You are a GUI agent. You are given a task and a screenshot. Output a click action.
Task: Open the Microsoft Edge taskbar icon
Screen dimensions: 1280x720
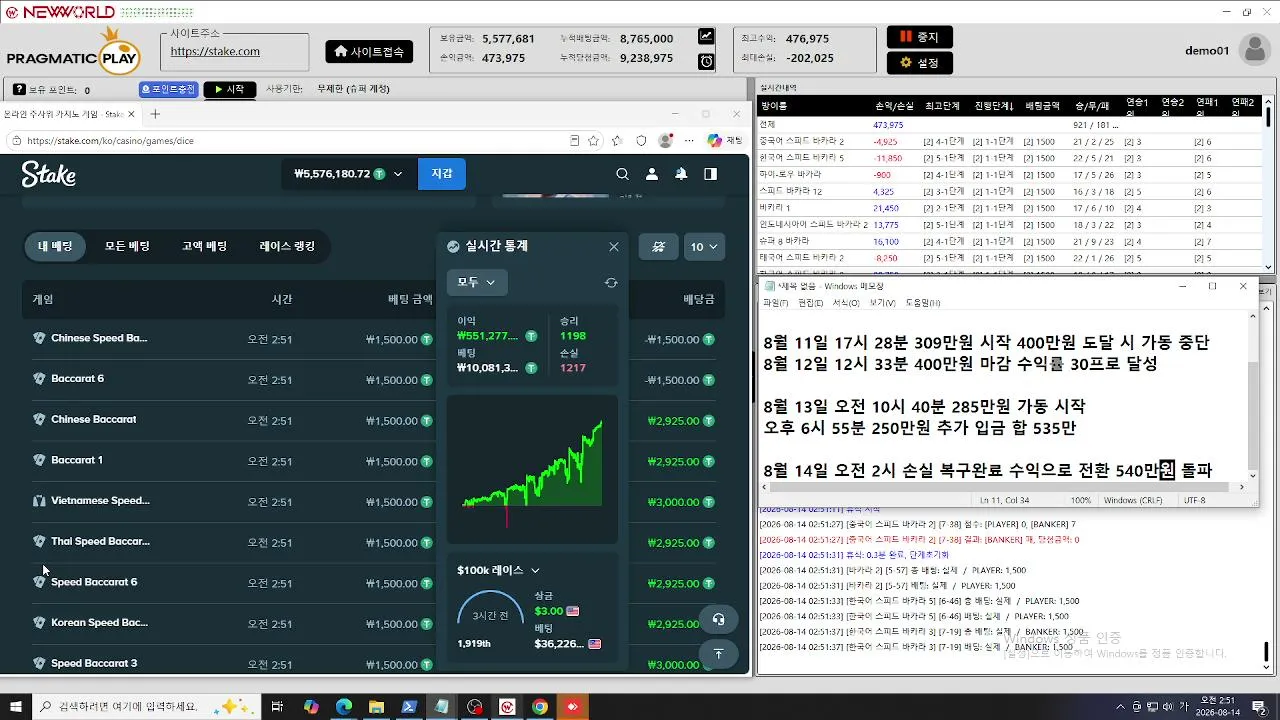(x=343, y=707)
